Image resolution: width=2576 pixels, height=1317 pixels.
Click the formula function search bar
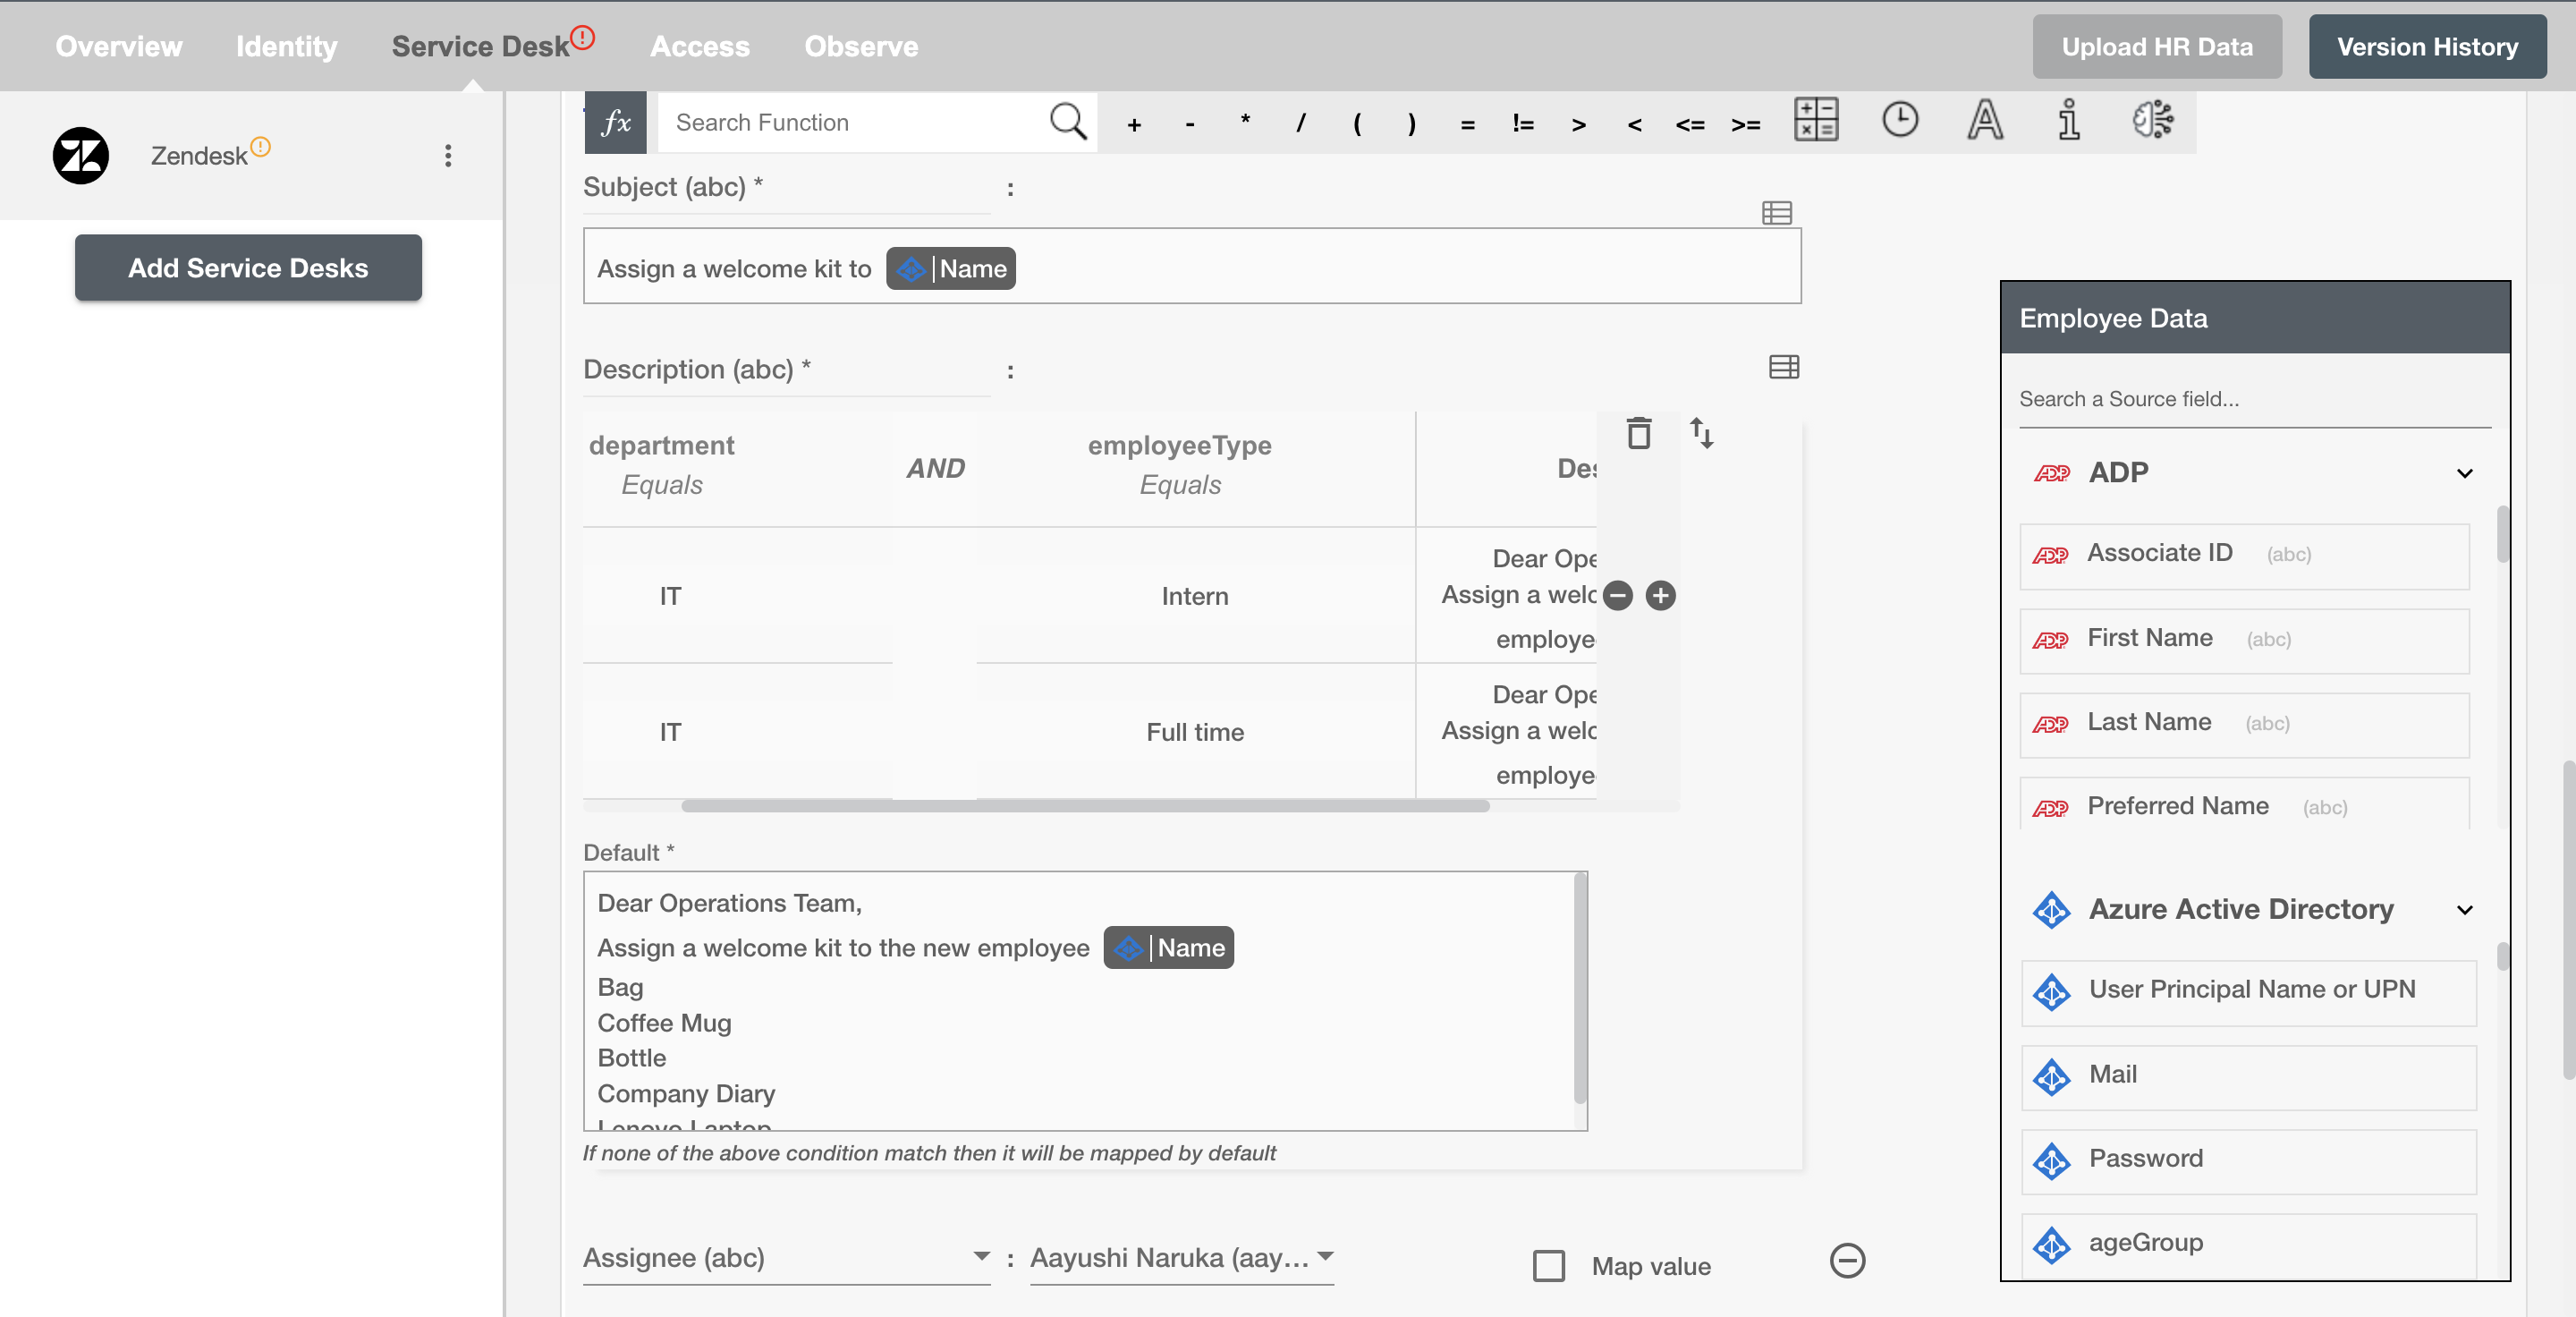(856, 121)
